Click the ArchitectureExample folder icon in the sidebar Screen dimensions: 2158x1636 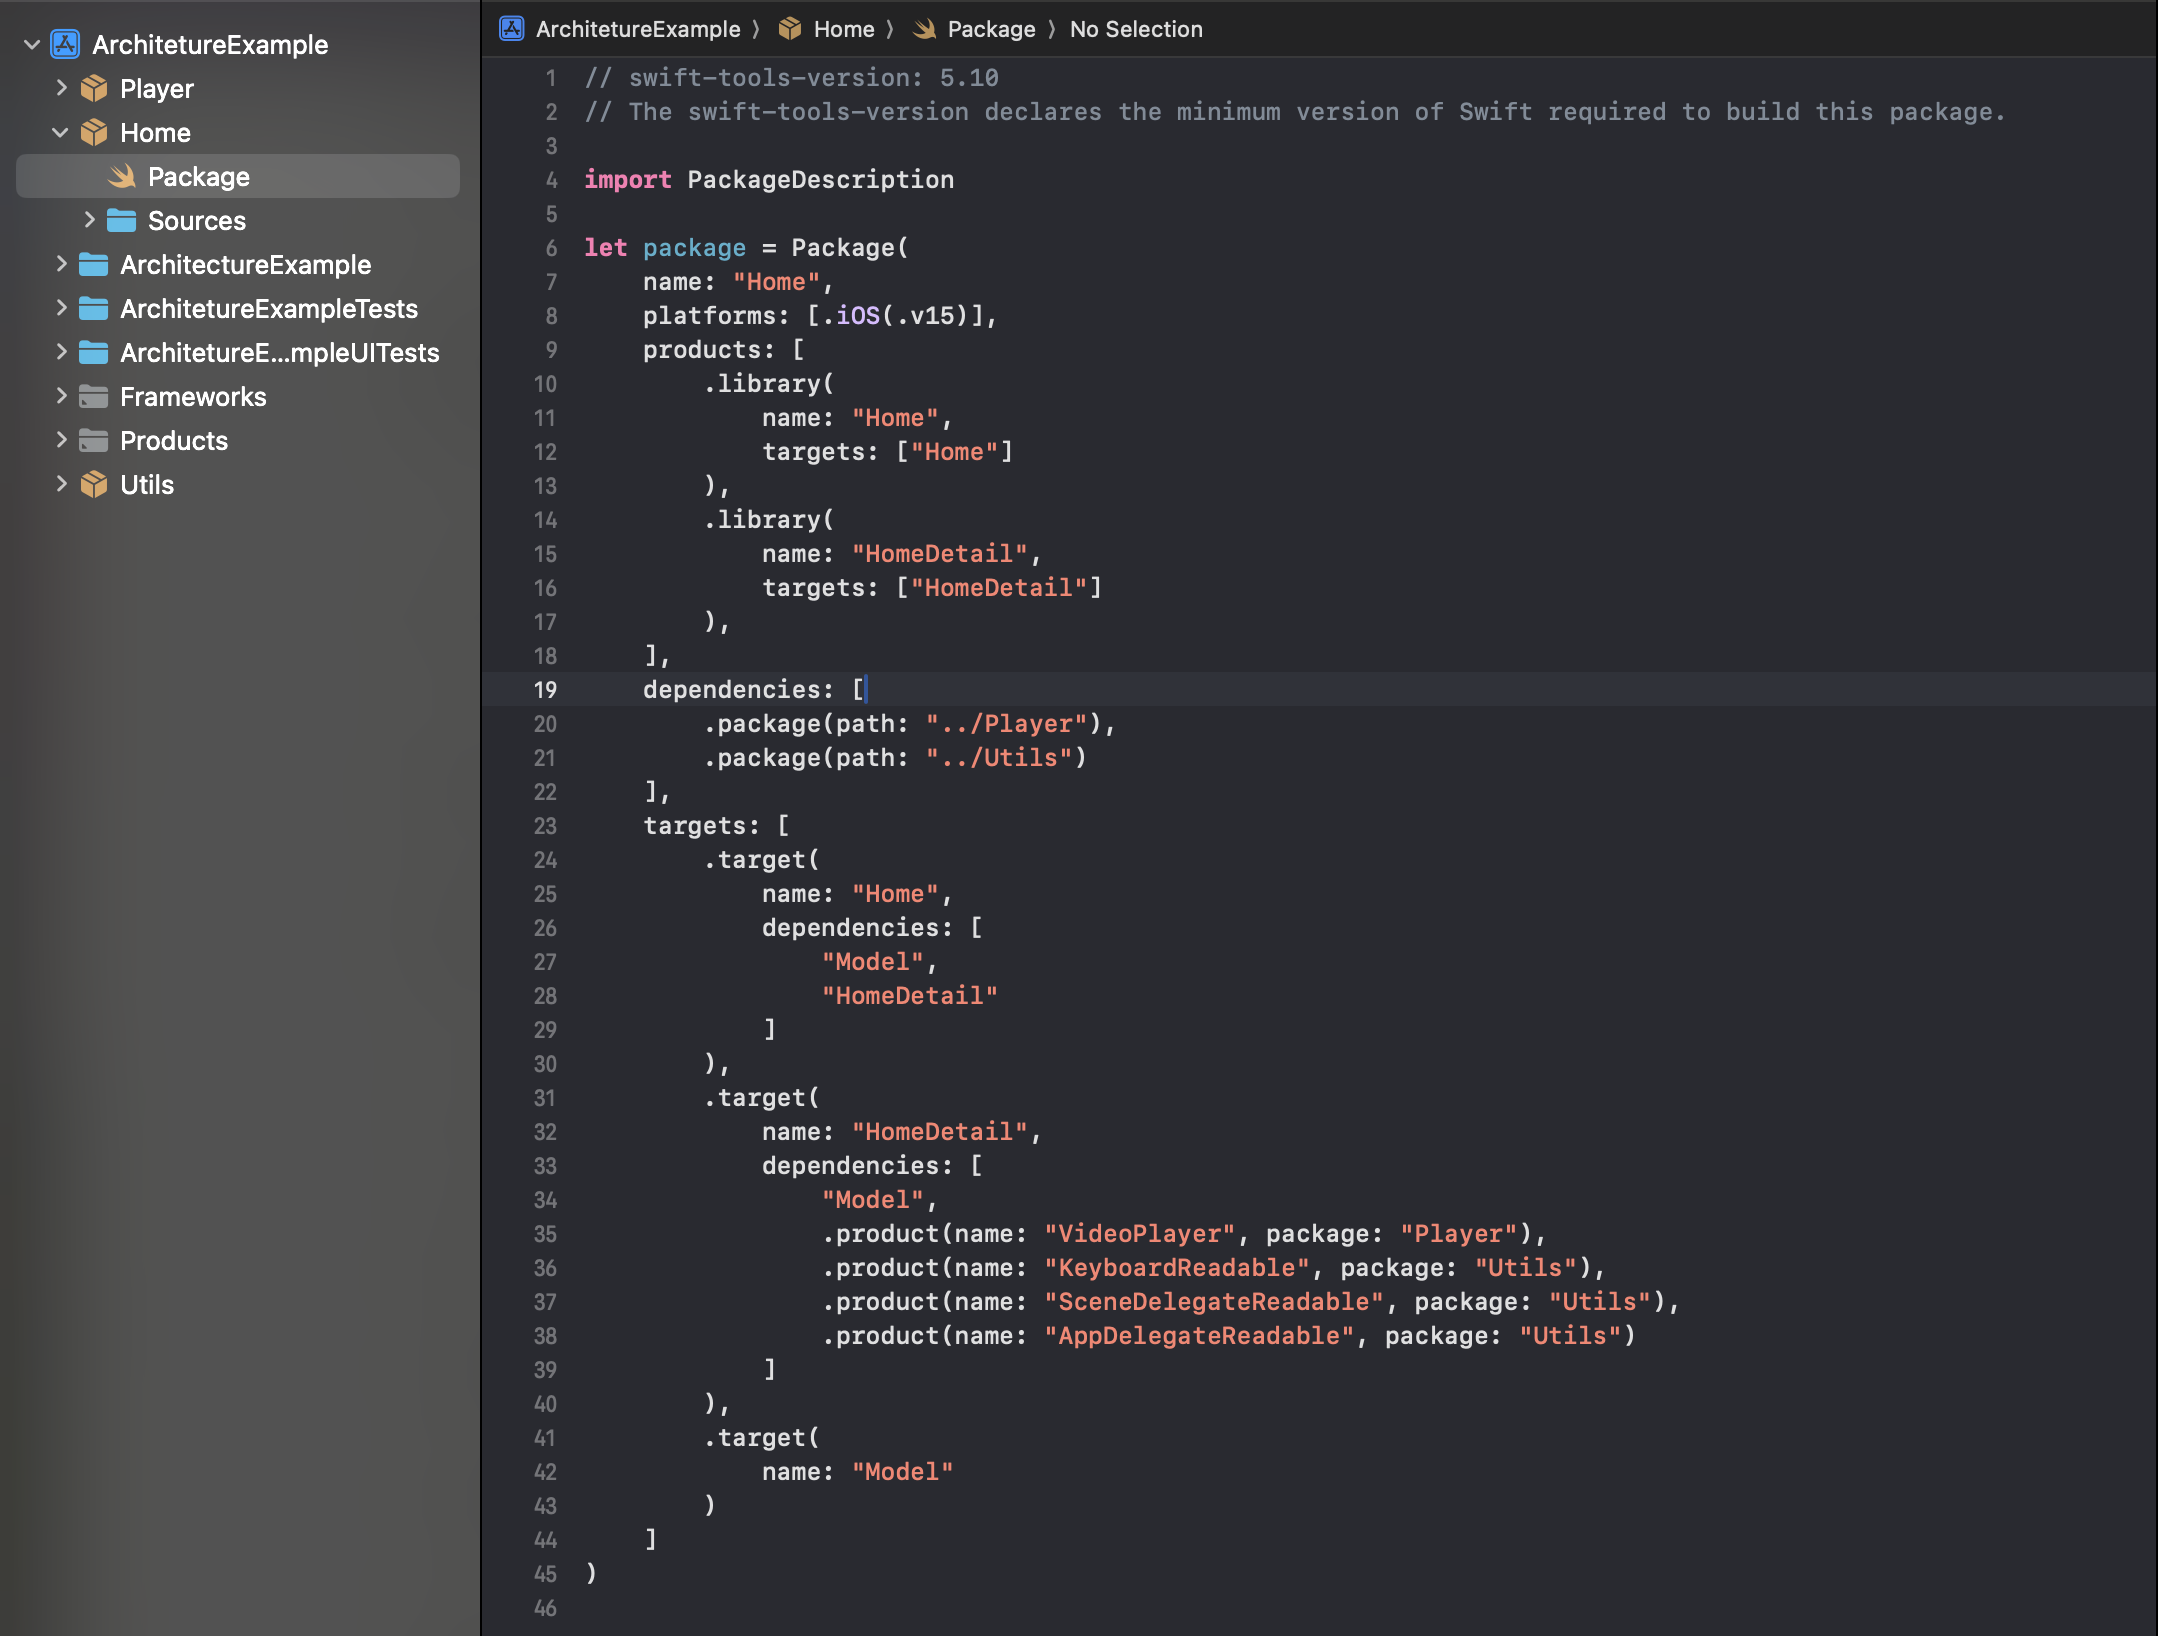tap(94, 264)
